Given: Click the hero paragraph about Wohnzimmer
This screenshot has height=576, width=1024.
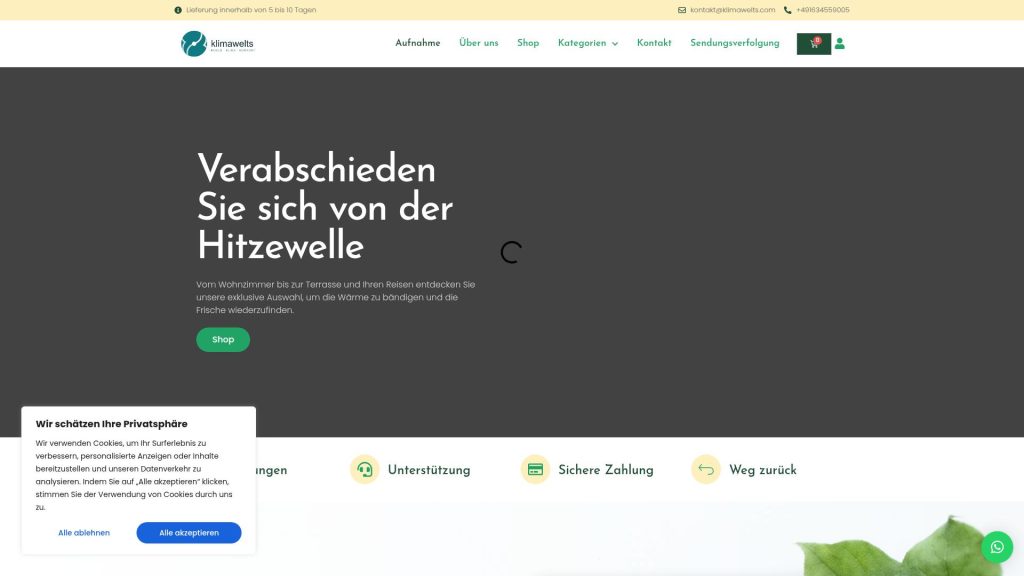Looking at the screenshot, I should (336, 297).
